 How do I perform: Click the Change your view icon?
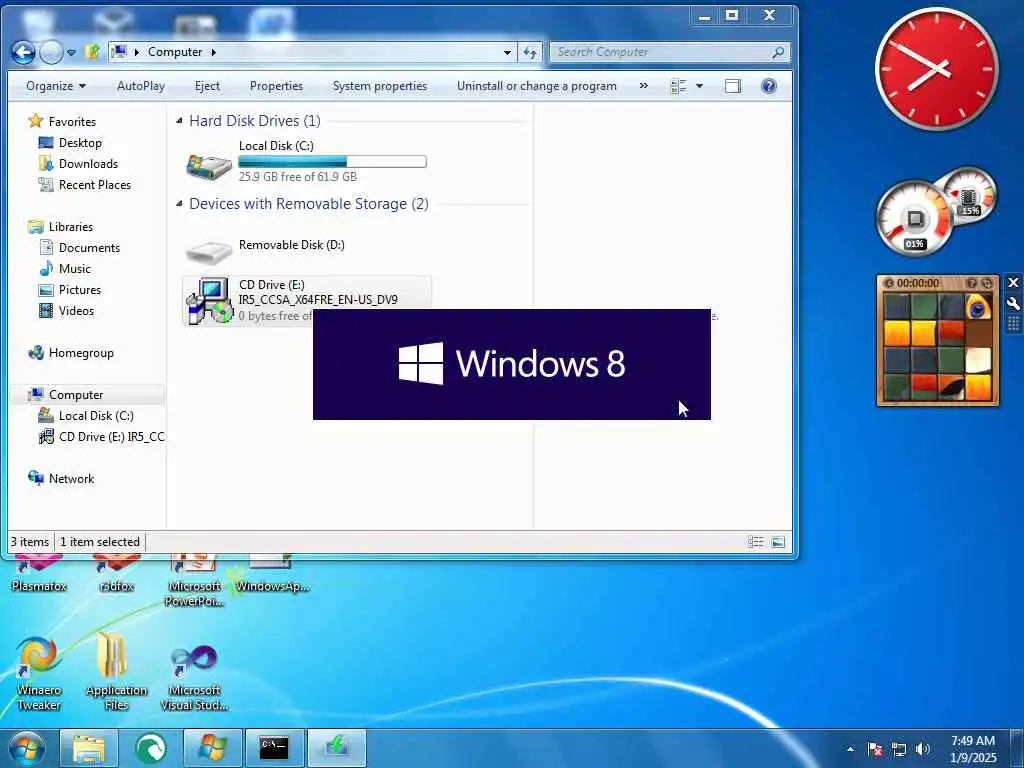(679, 86)
